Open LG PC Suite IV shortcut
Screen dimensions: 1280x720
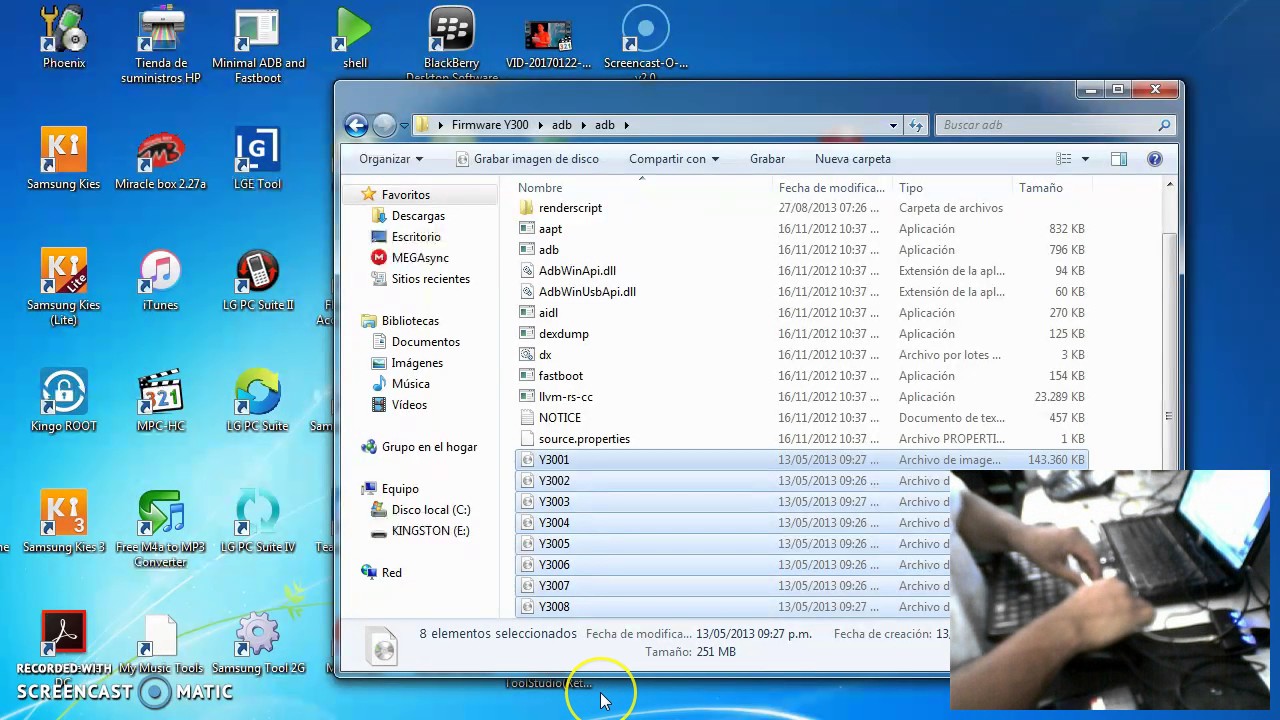[258, 522]
